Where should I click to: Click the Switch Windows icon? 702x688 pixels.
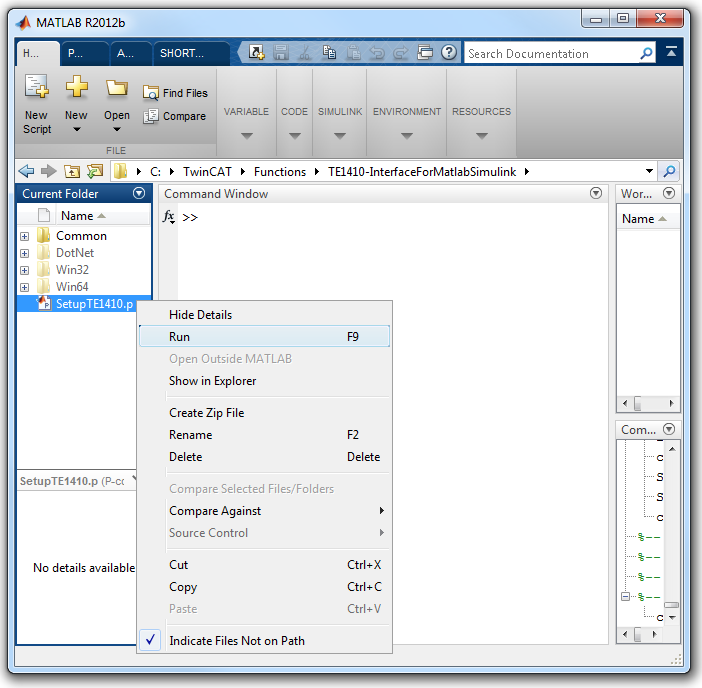tap(425, 53)
